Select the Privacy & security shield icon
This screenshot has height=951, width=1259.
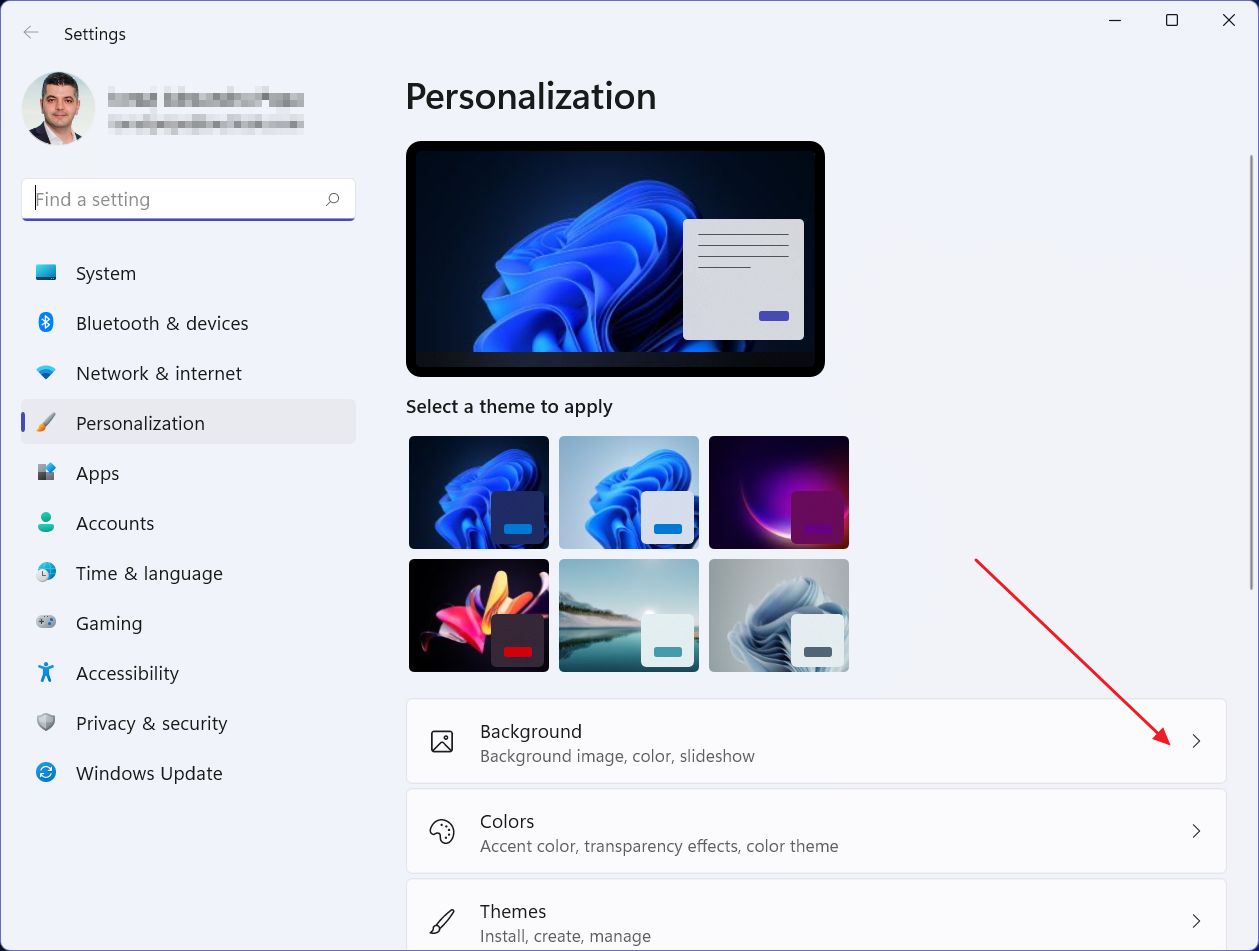(46, 722)
